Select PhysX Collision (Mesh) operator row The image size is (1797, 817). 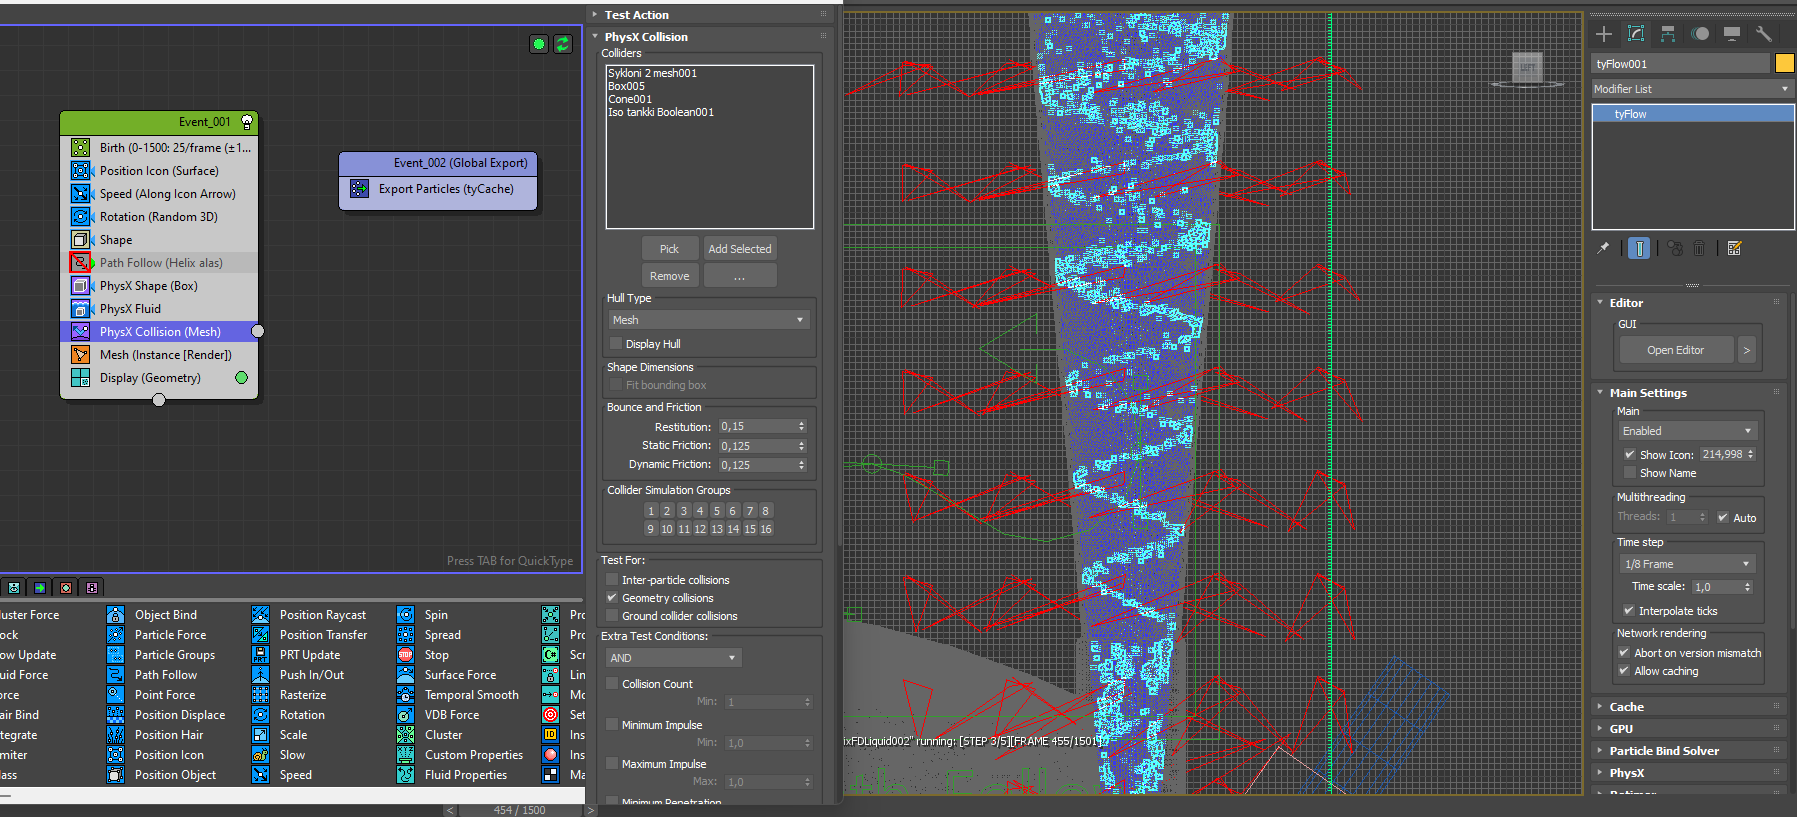(159, 331)
